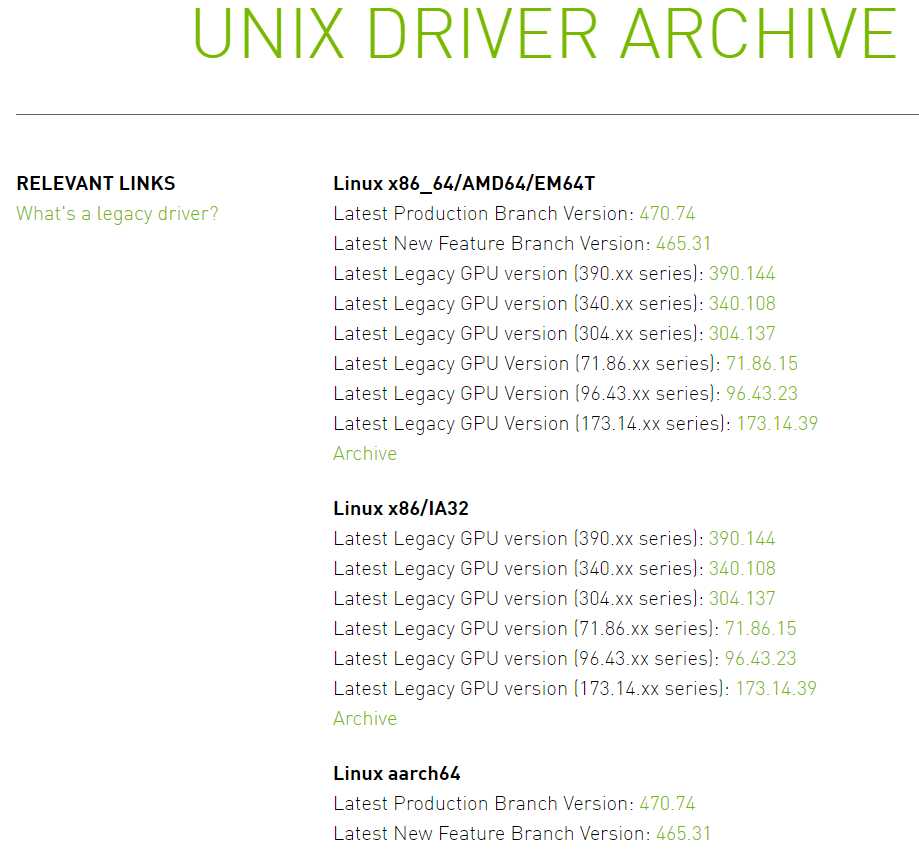Open 173.14.39 driver in Linux x86_64 section
919x854 pixels.
pyautogui.click(x=777, y=423)
